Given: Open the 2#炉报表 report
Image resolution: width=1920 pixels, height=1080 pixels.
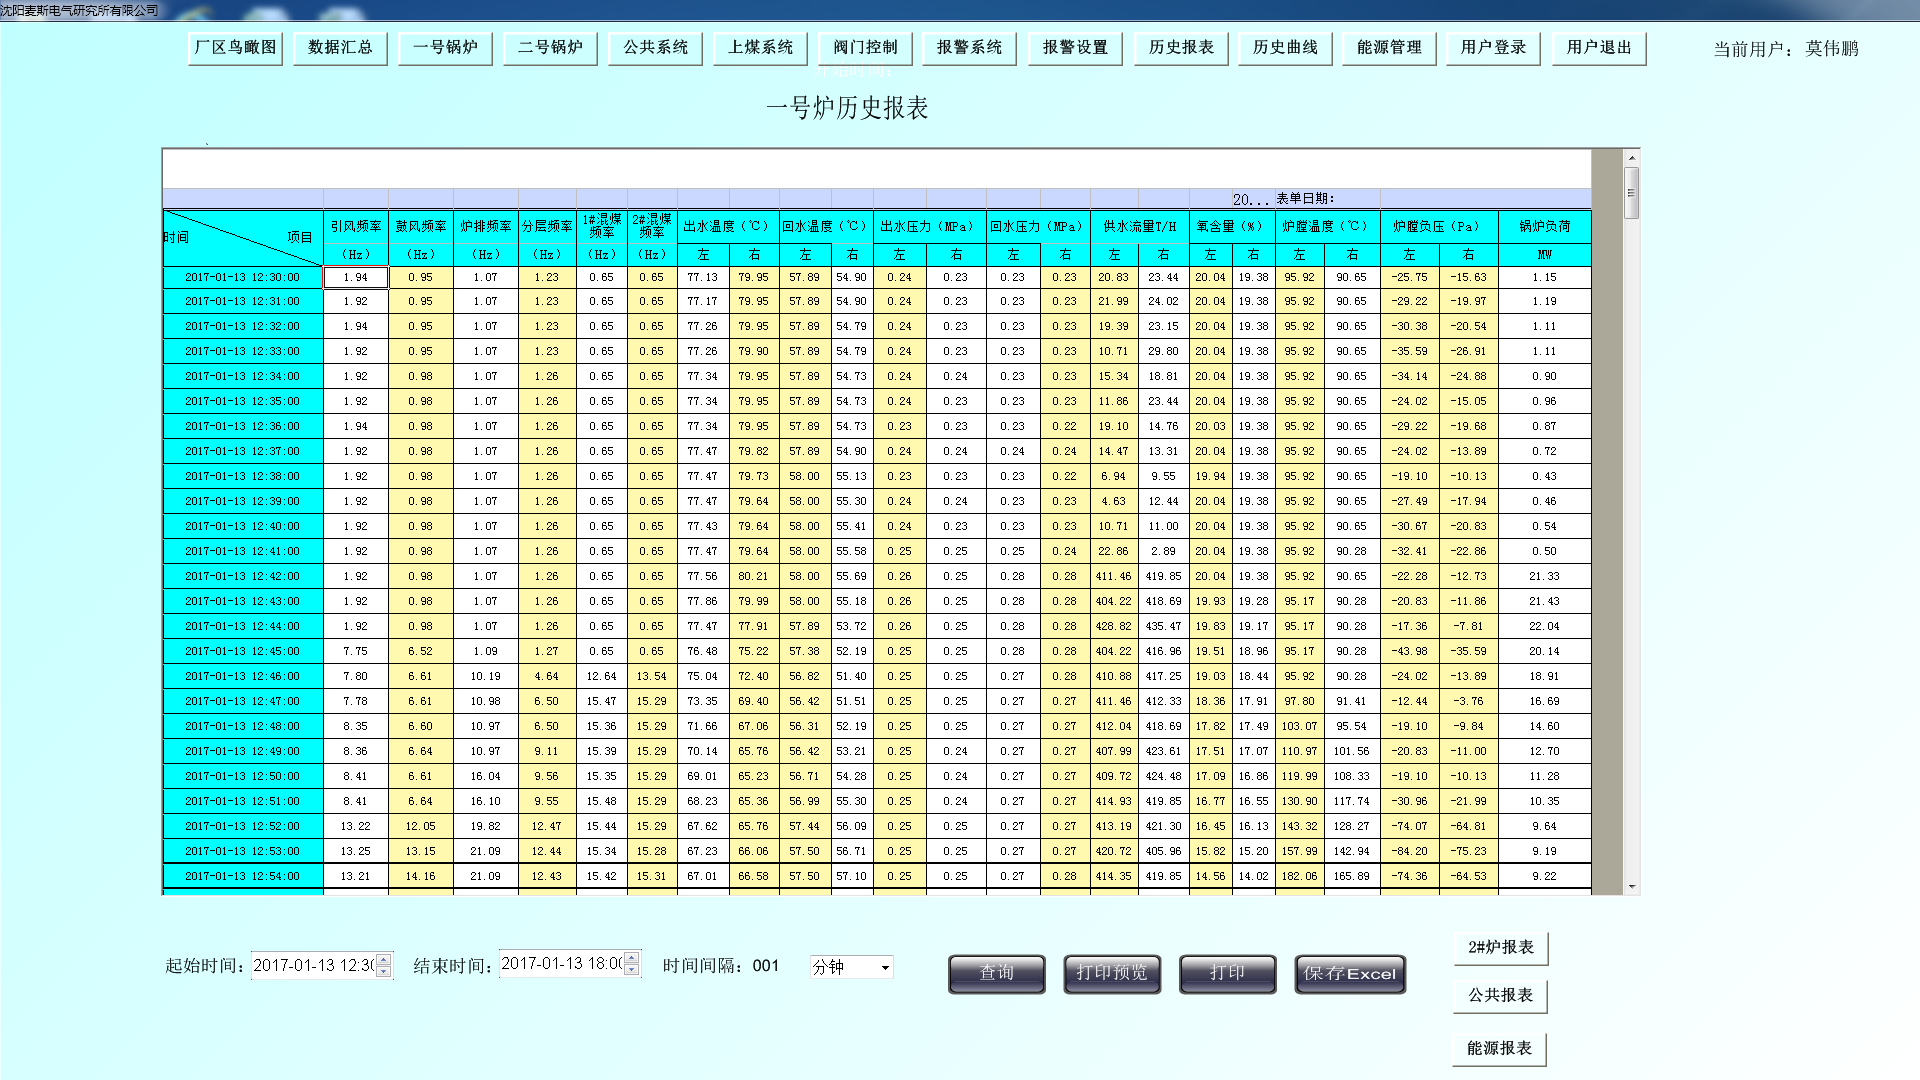Looking at the screenshot, I should [1500, 947].
